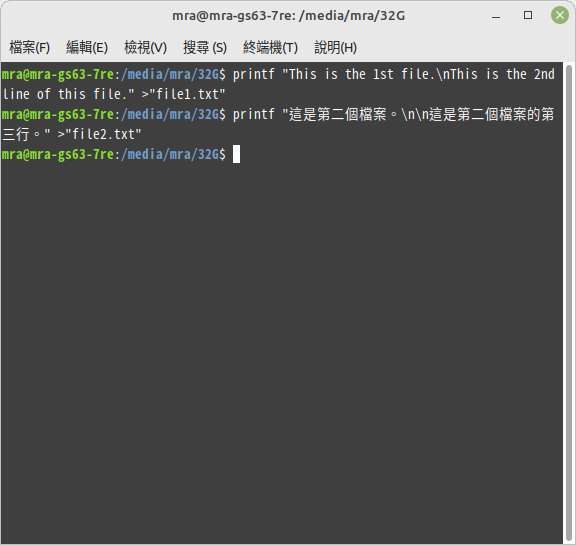This screenshot has width=576, height=545.
Task: Open the 終端機(T) menu
Action: [270, 47]
